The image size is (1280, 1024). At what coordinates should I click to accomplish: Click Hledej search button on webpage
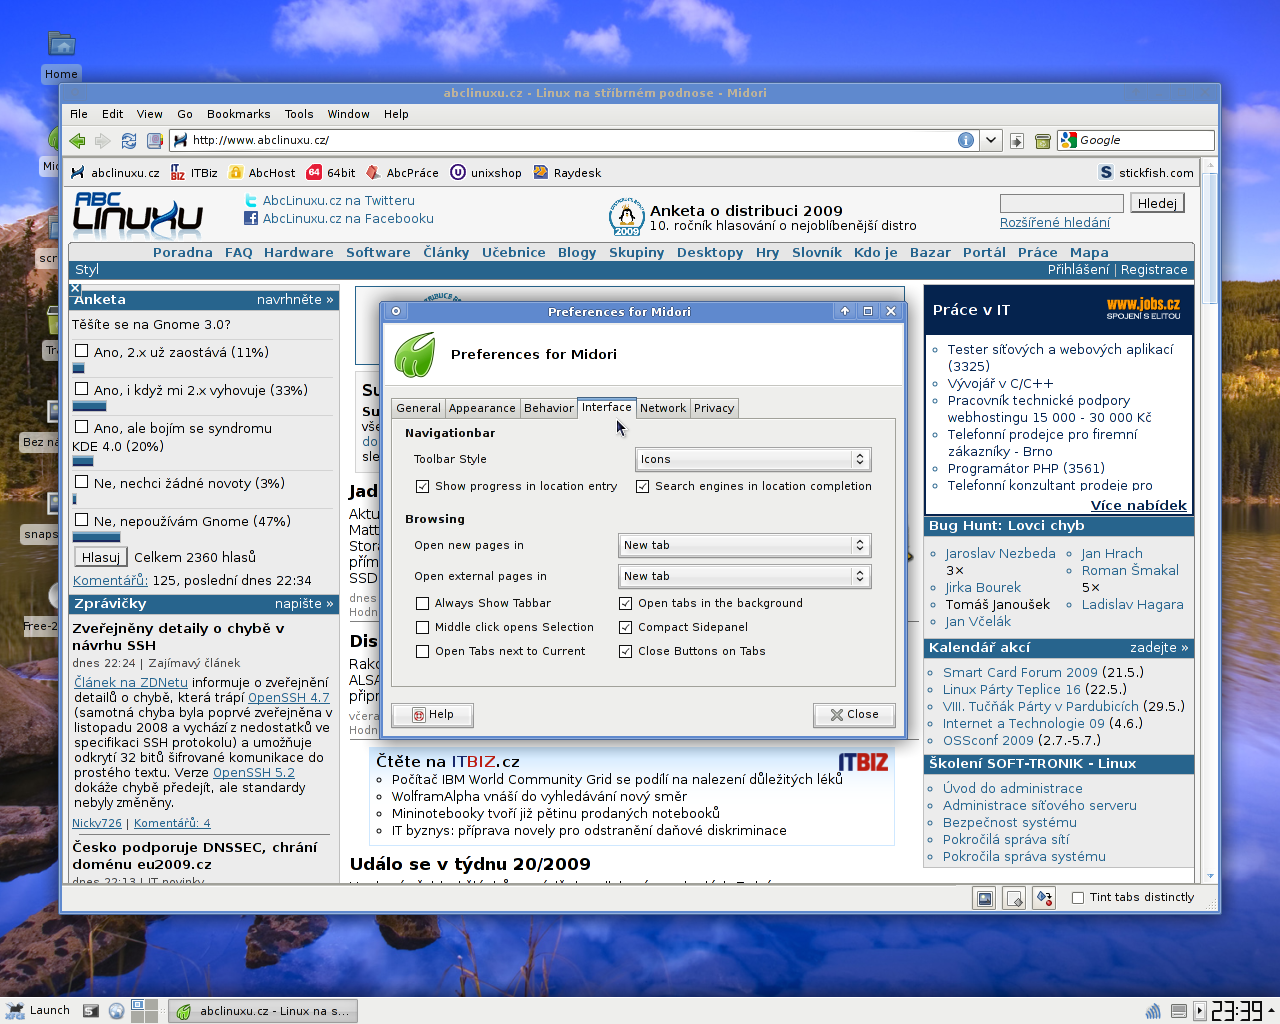tap(1157, 203)
